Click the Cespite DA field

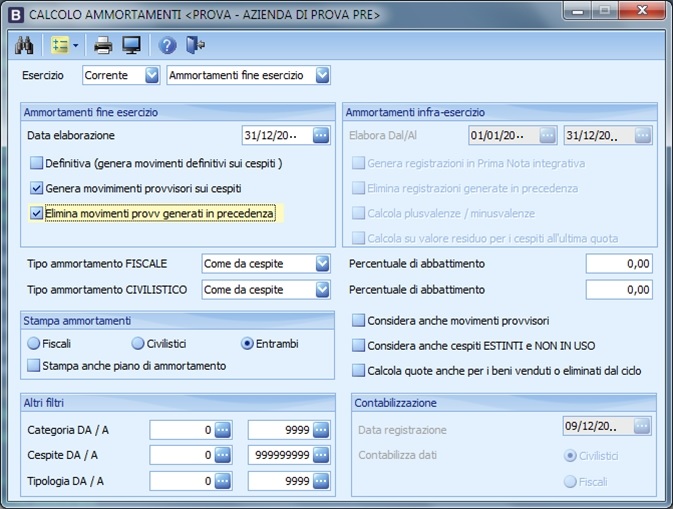(x=182, y=455)
